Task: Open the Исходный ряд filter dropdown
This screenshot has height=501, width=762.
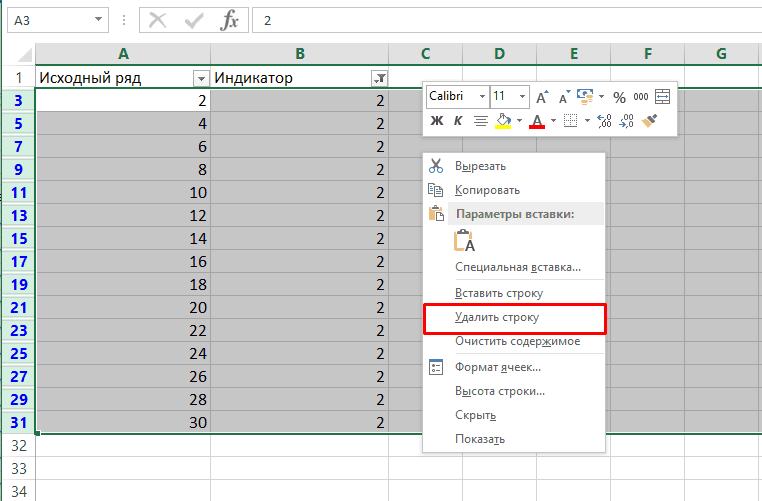Action: click(x=201, y=78)
